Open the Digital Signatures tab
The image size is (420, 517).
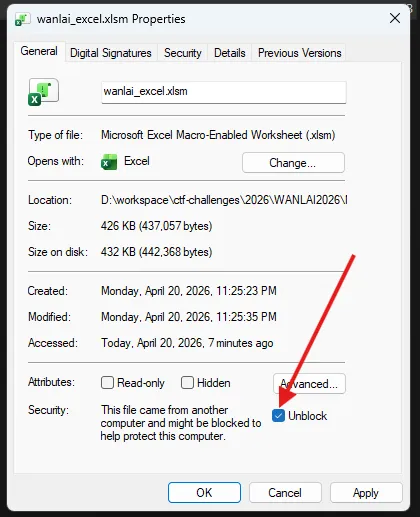click(x=111, y=53)
